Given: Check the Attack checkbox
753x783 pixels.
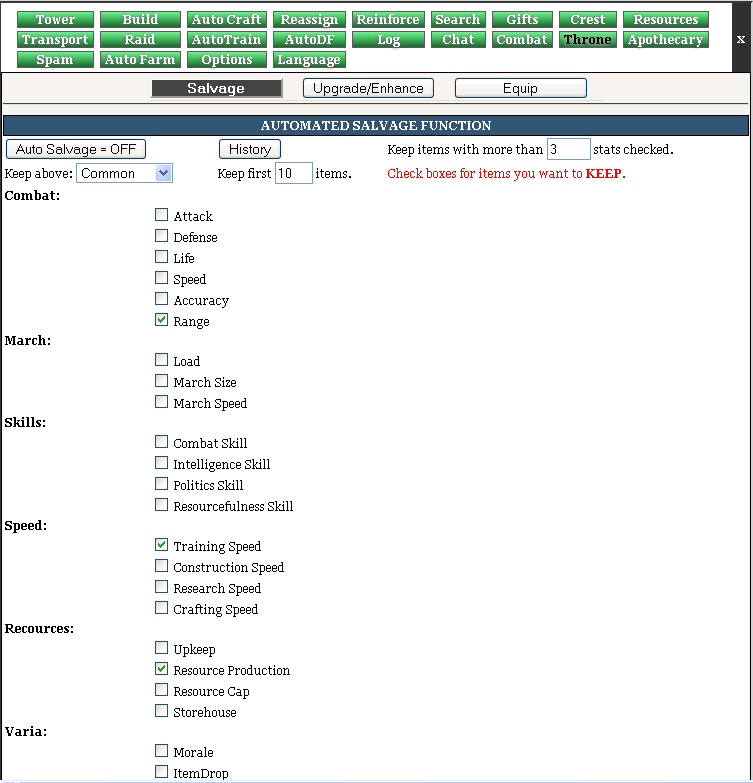Looking at the screenshot, I should tap(161, 215).
